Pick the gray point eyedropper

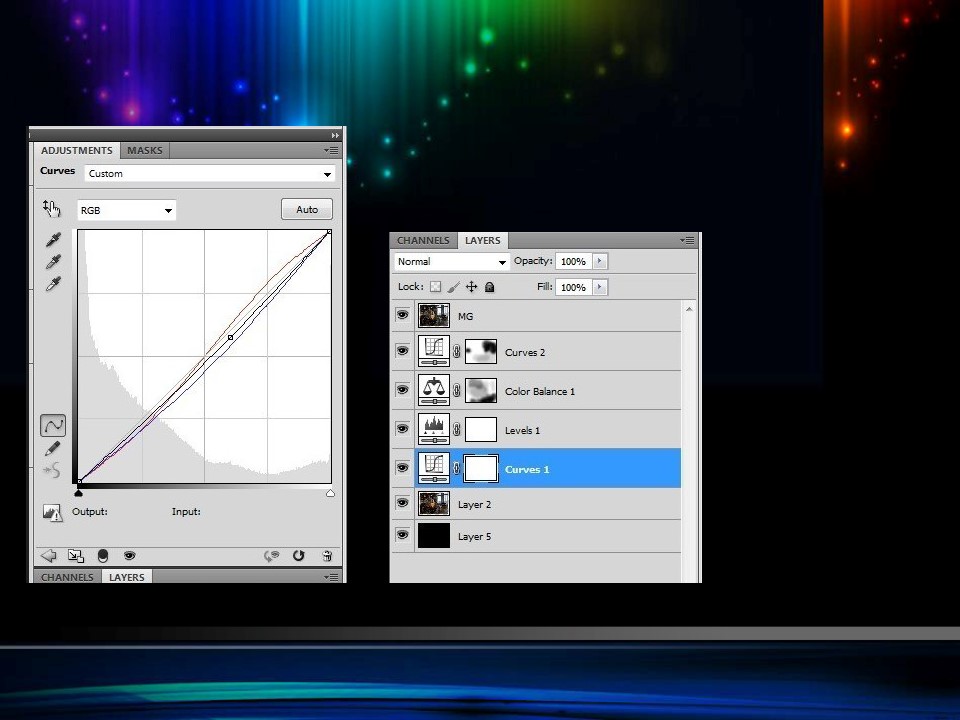[53, 262]
